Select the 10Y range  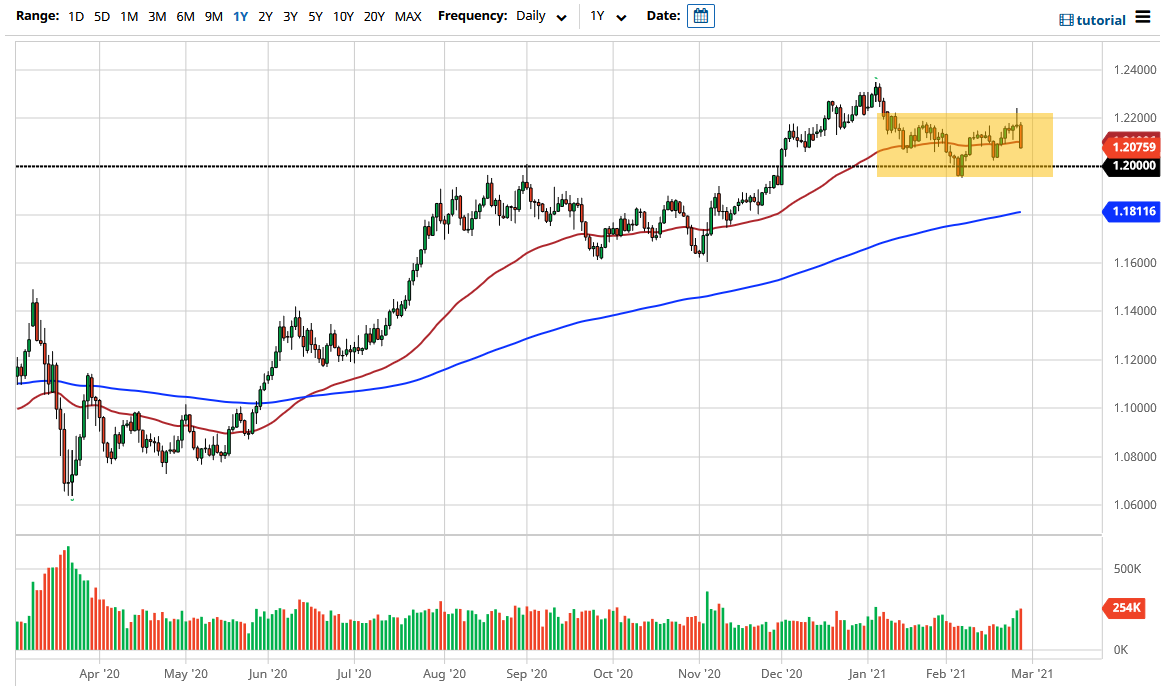click(x=343, y=16)
